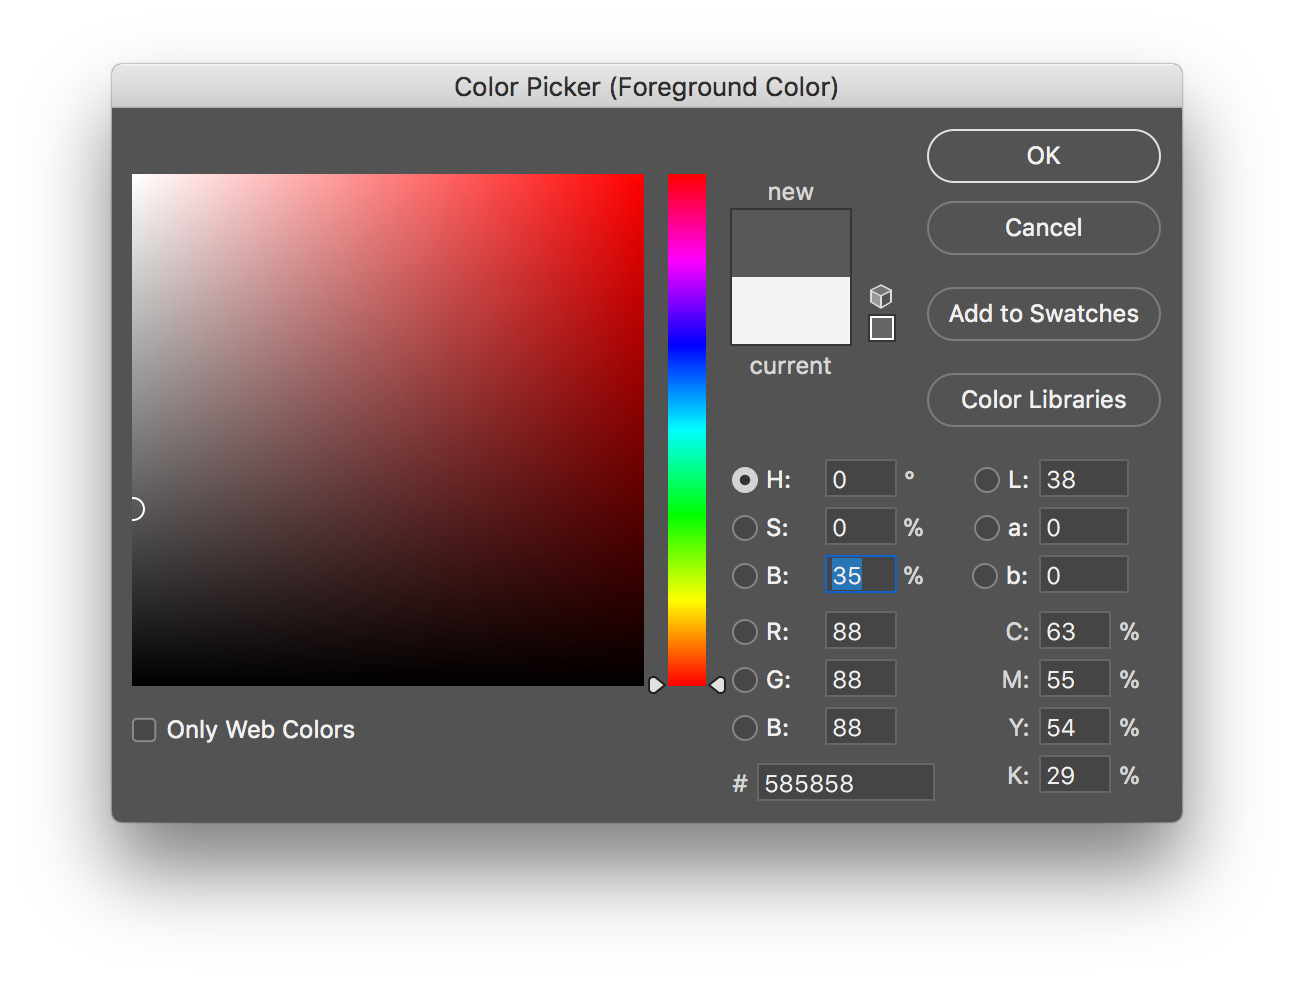Screen dimensions: 1294x982
Task: Select the H hue radio button
Action: point(744,480)
